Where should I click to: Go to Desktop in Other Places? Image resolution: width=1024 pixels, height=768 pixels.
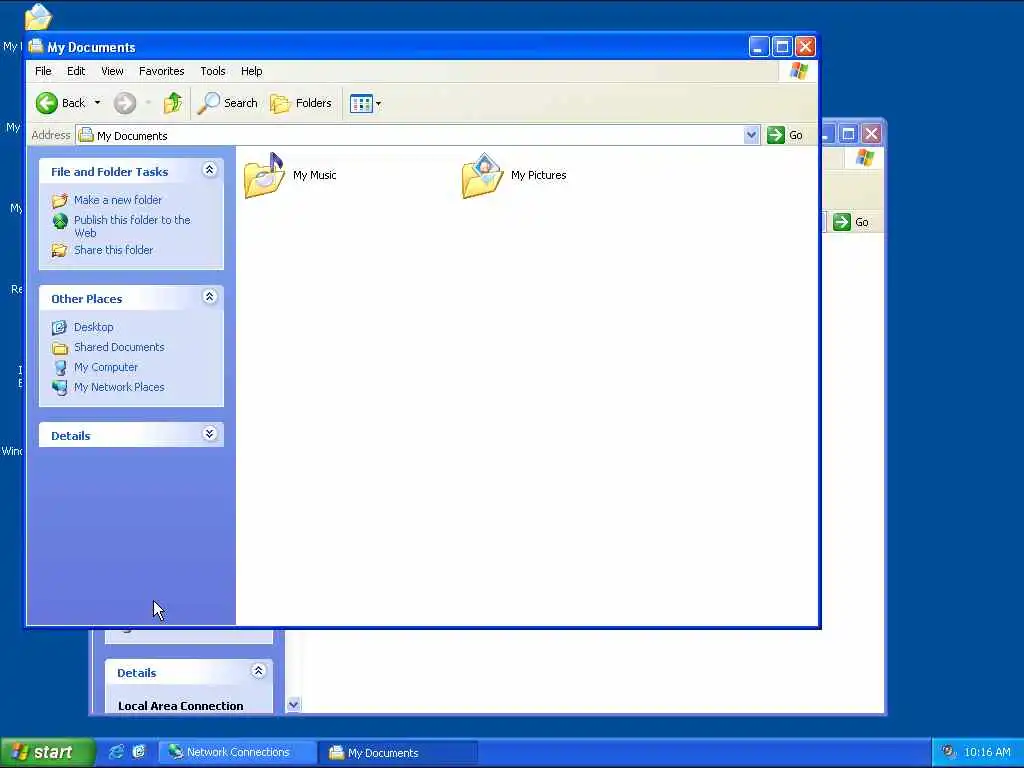[93, 327]
